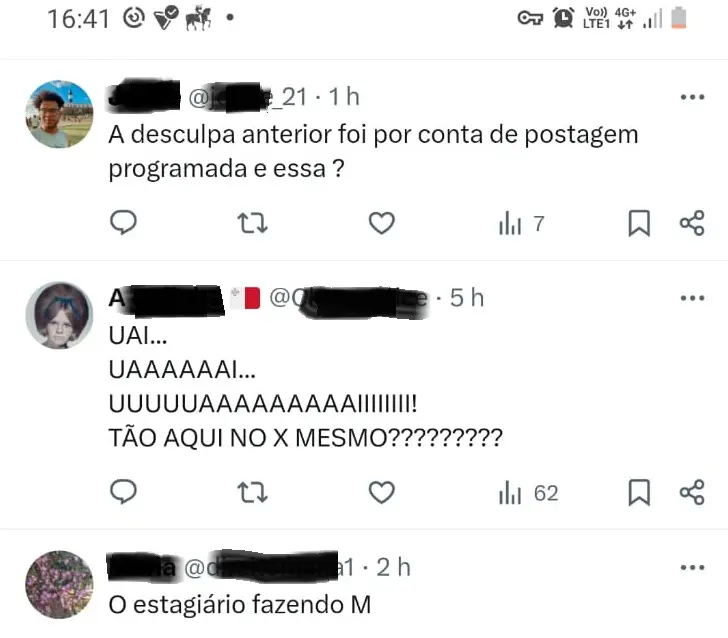
Task: Repost the tweet about 'postagem programada'
Action: pos(252,223)
